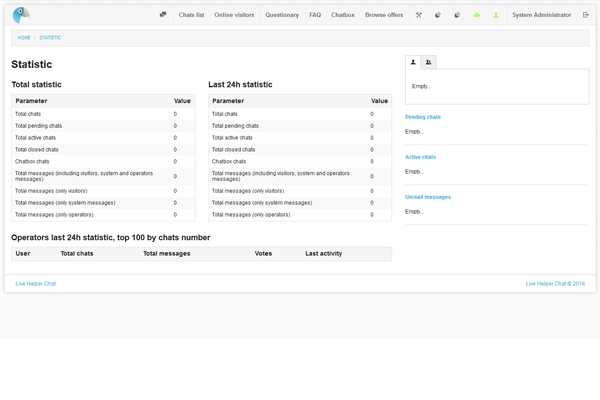Click the Votes column header
This screenshot has height=400, width=600.
pyautogui.click(x=263, y=254)
